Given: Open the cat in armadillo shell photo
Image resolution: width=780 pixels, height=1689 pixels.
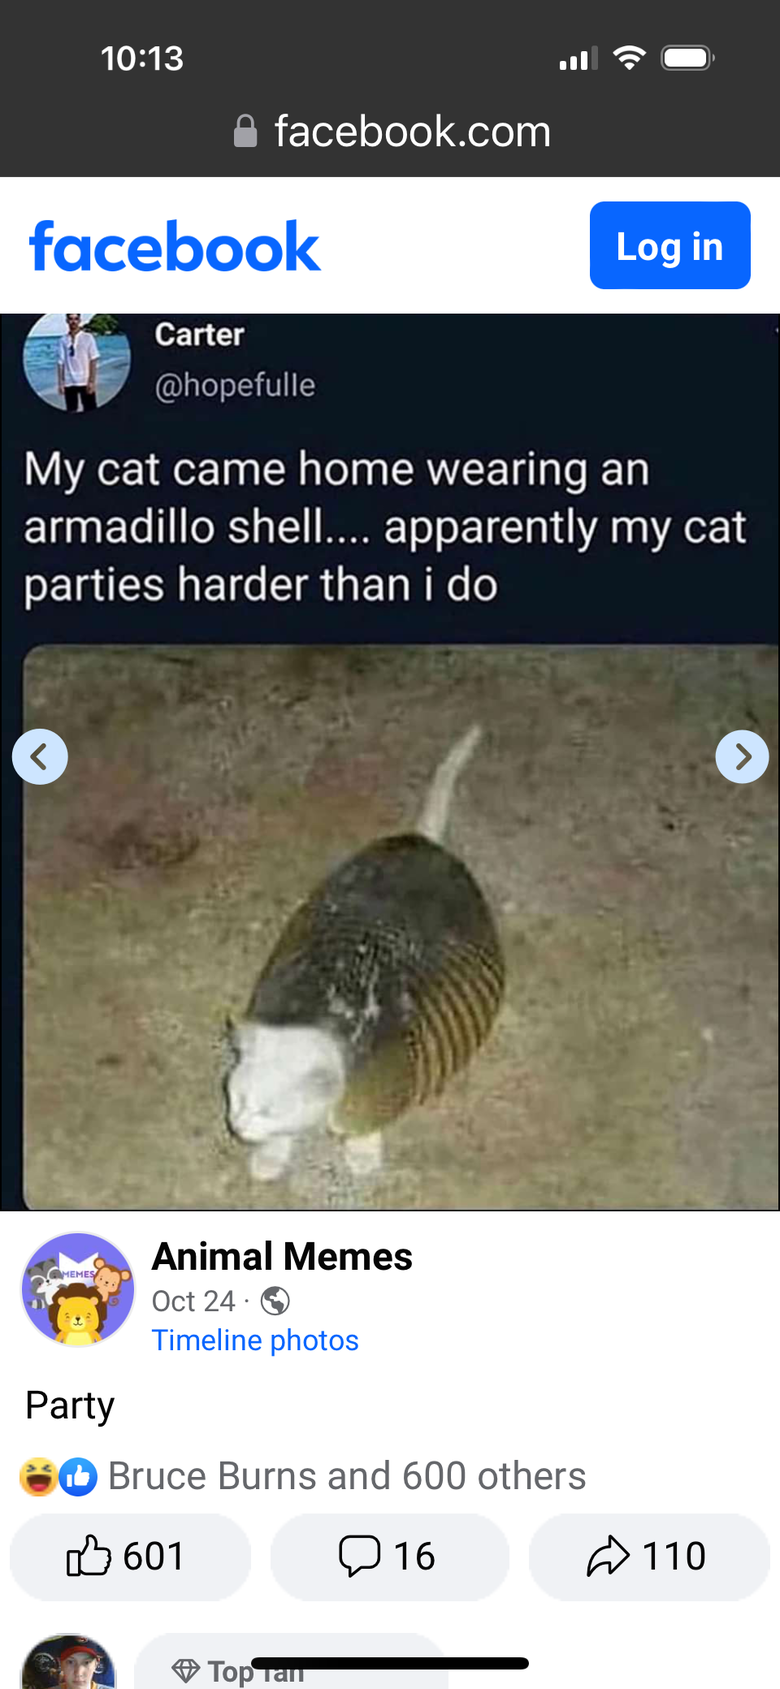Looking at the screenshot, I should tap(400, 927).
